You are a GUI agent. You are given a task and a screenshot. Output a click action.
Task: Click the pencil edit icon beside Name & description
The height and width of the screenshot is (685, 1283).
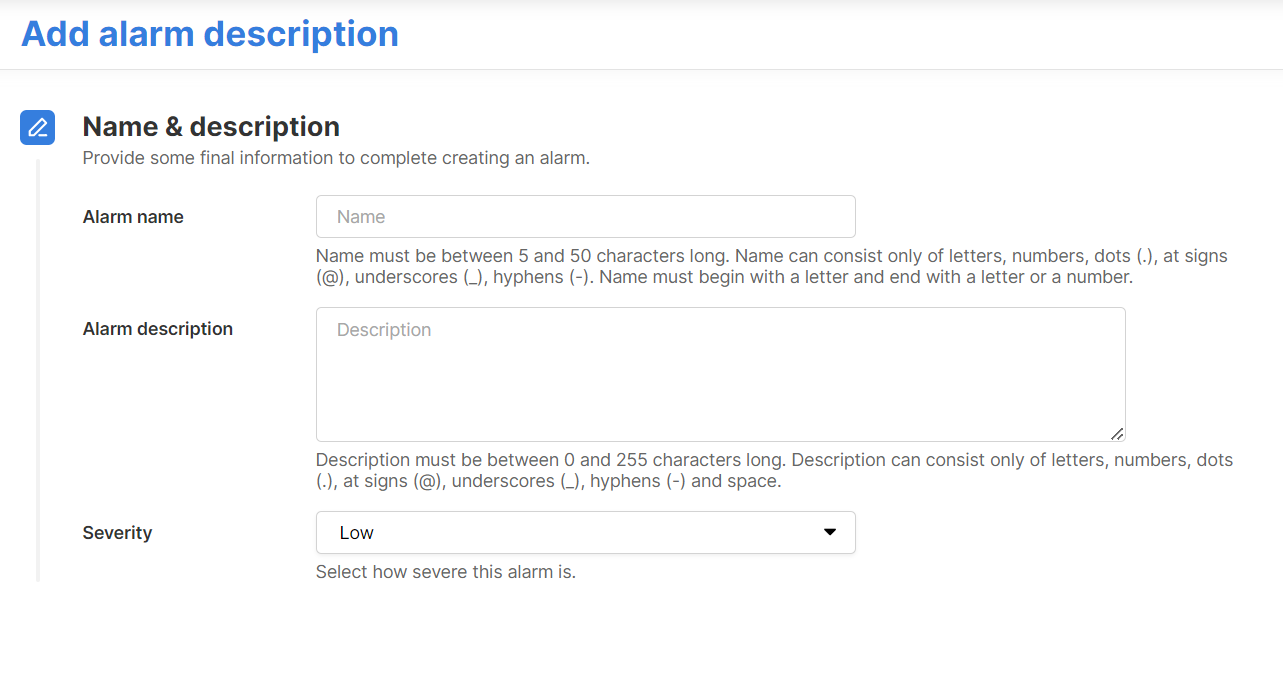37,127
